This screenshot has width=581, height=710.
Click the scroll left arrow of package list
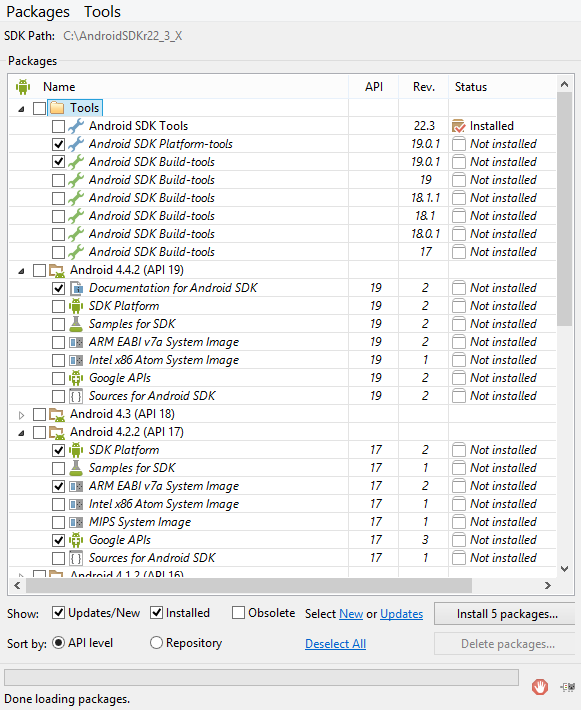17,585
